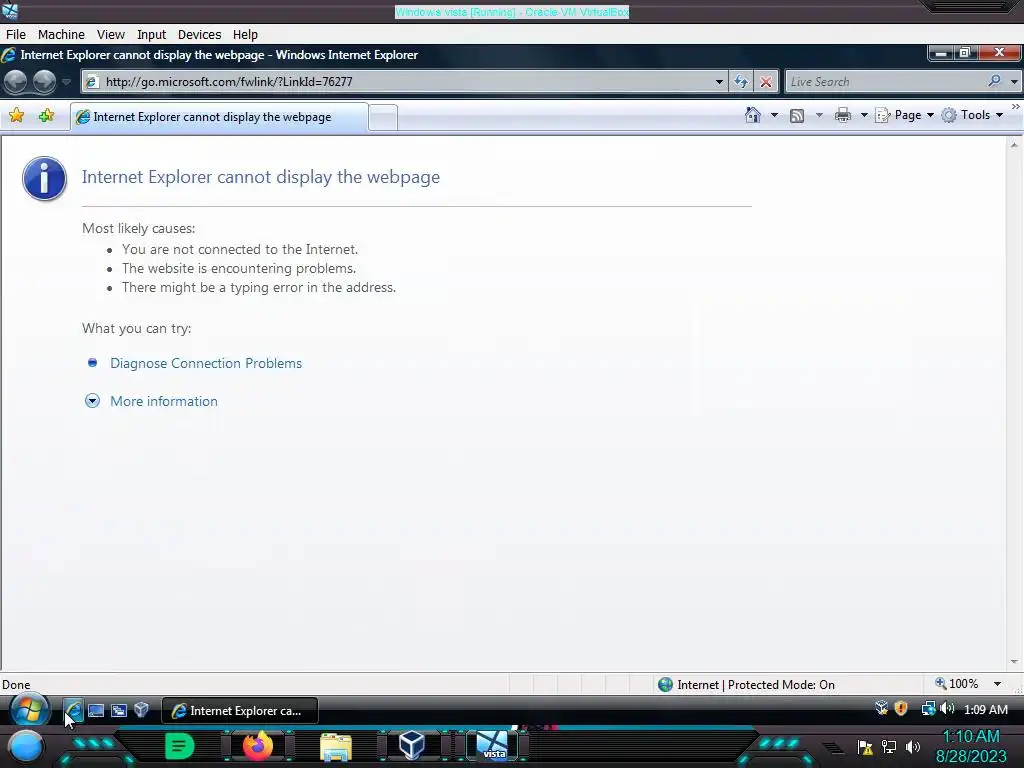Open the Tools menu

click(x=972, y=115)
